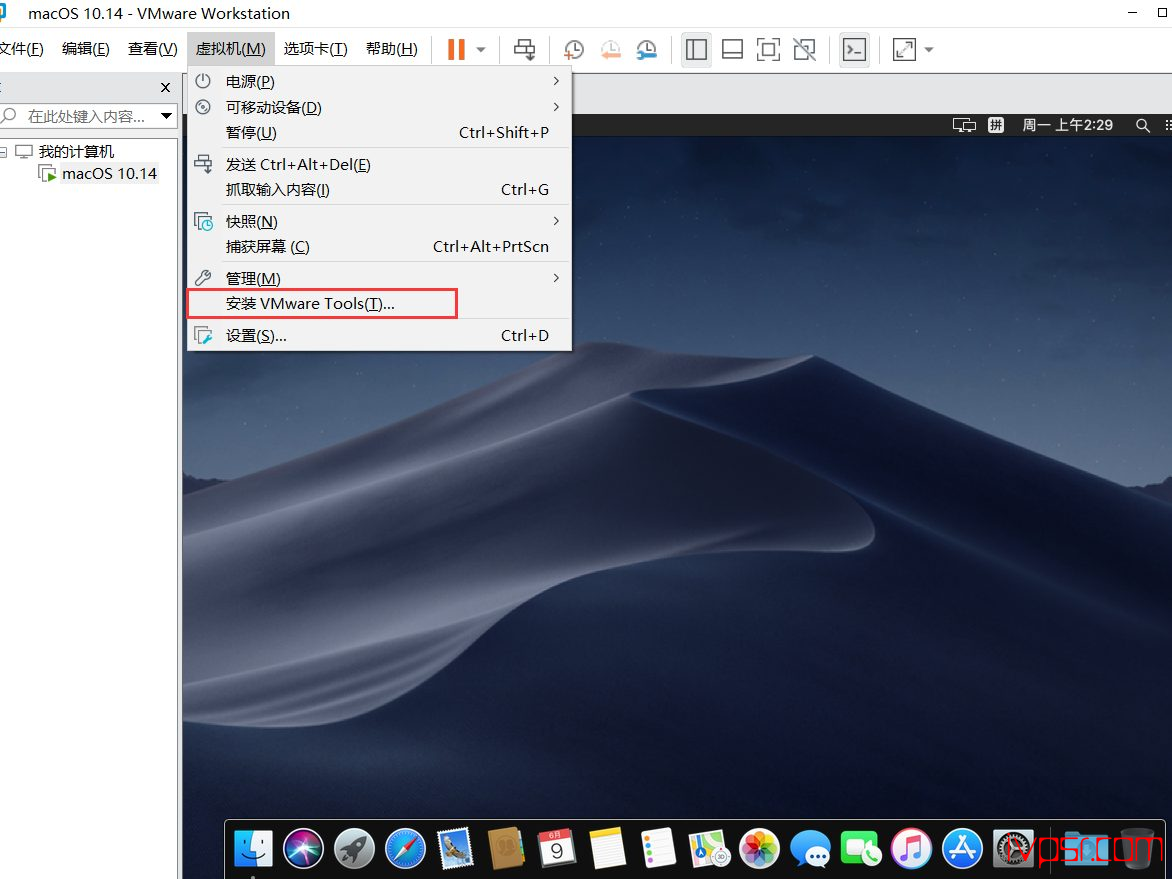Choose 抓取输入内容(I) from the menu
This screenshot has width=1172, height=879.
pyautogui.click(x=380, y=190)
